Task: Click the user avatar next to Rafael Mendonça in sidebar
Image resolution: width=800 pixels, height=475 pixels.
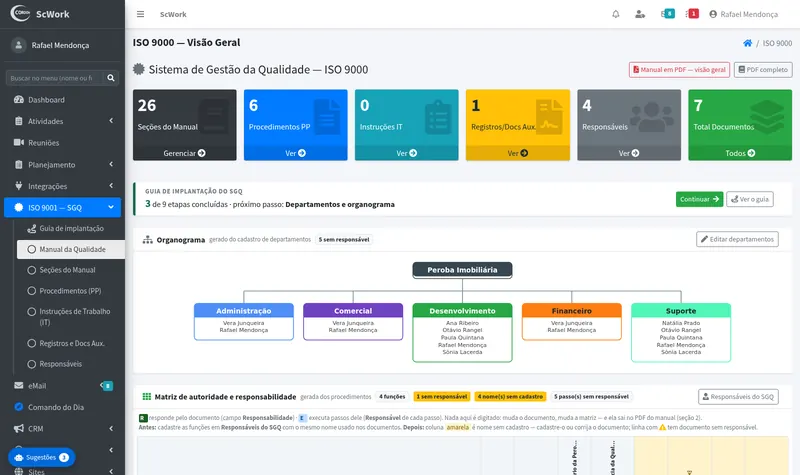Action: [x=19, y=45]
